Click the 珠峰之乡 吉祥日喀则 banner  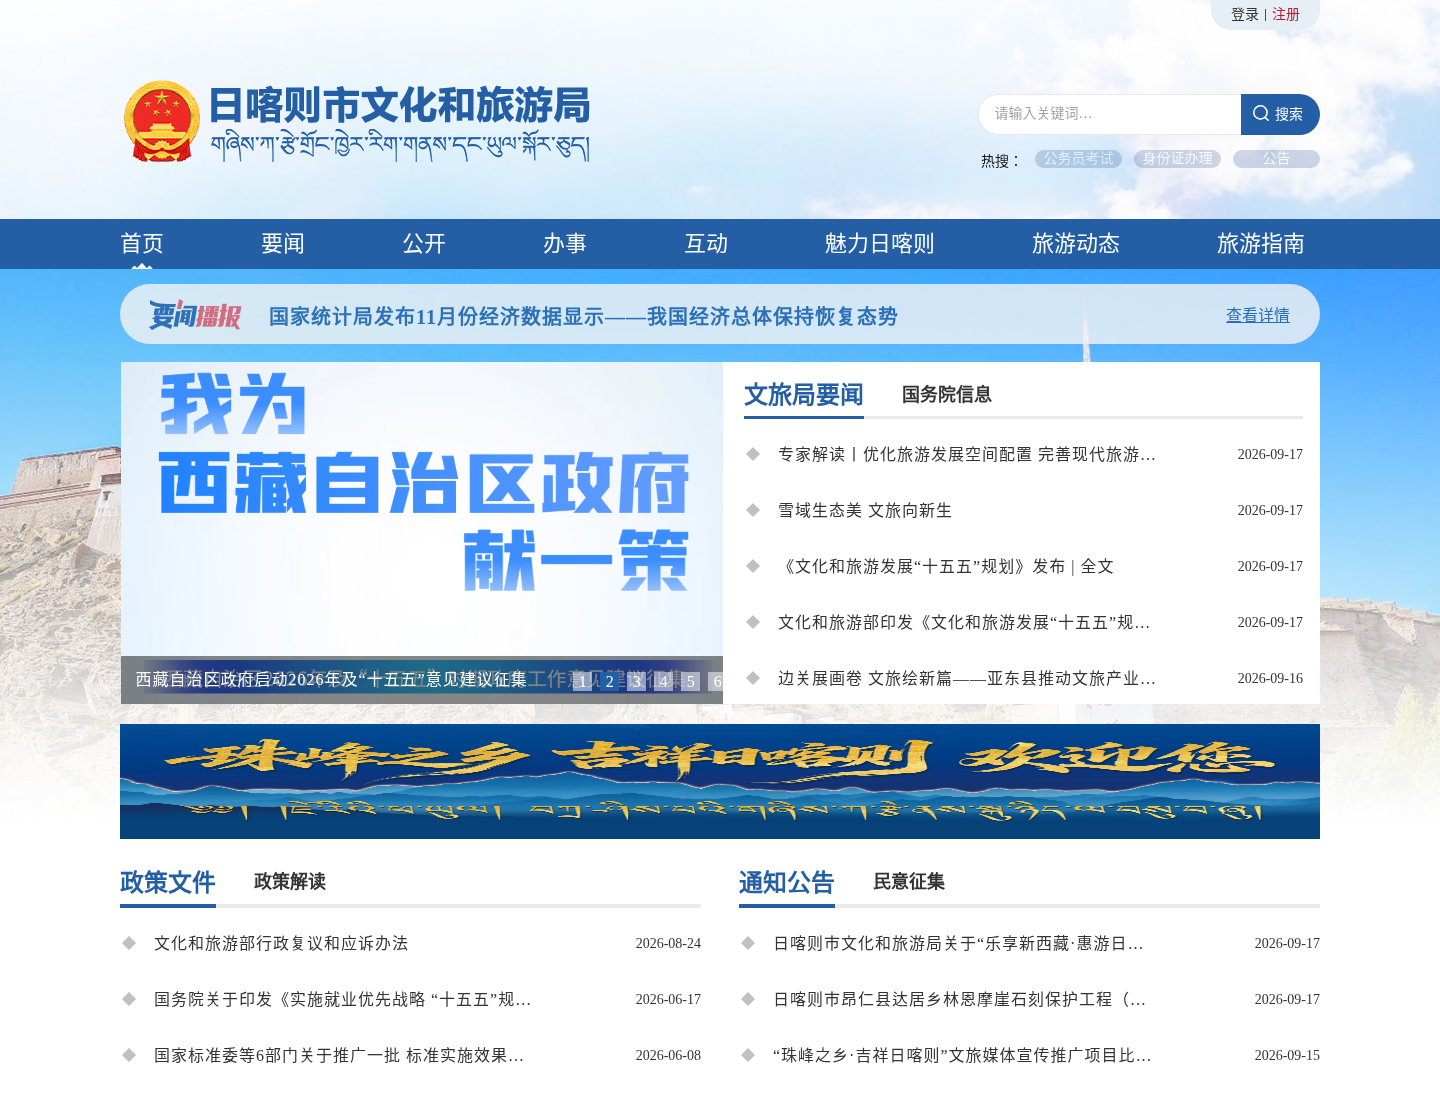coord(720,781)
